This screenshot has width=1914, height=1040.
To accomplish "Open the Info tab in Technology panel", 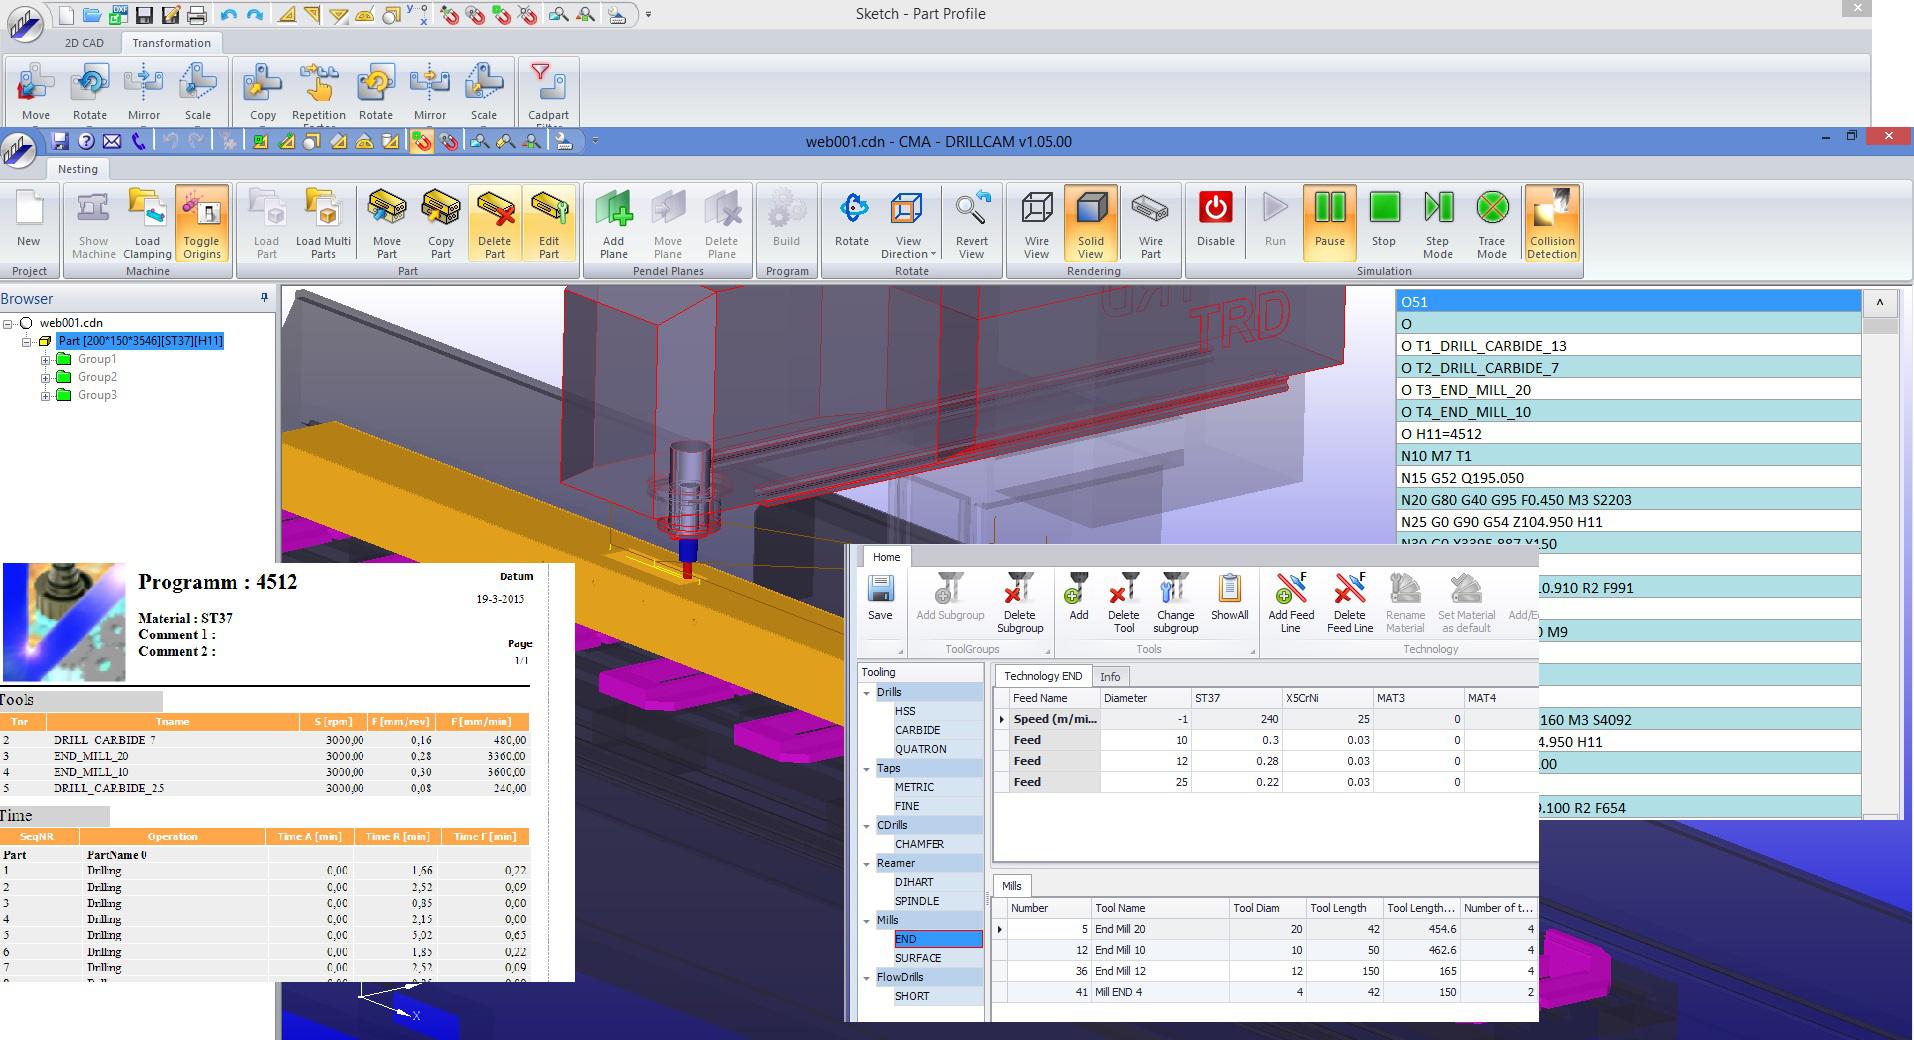I will [x=1109, y=677].
